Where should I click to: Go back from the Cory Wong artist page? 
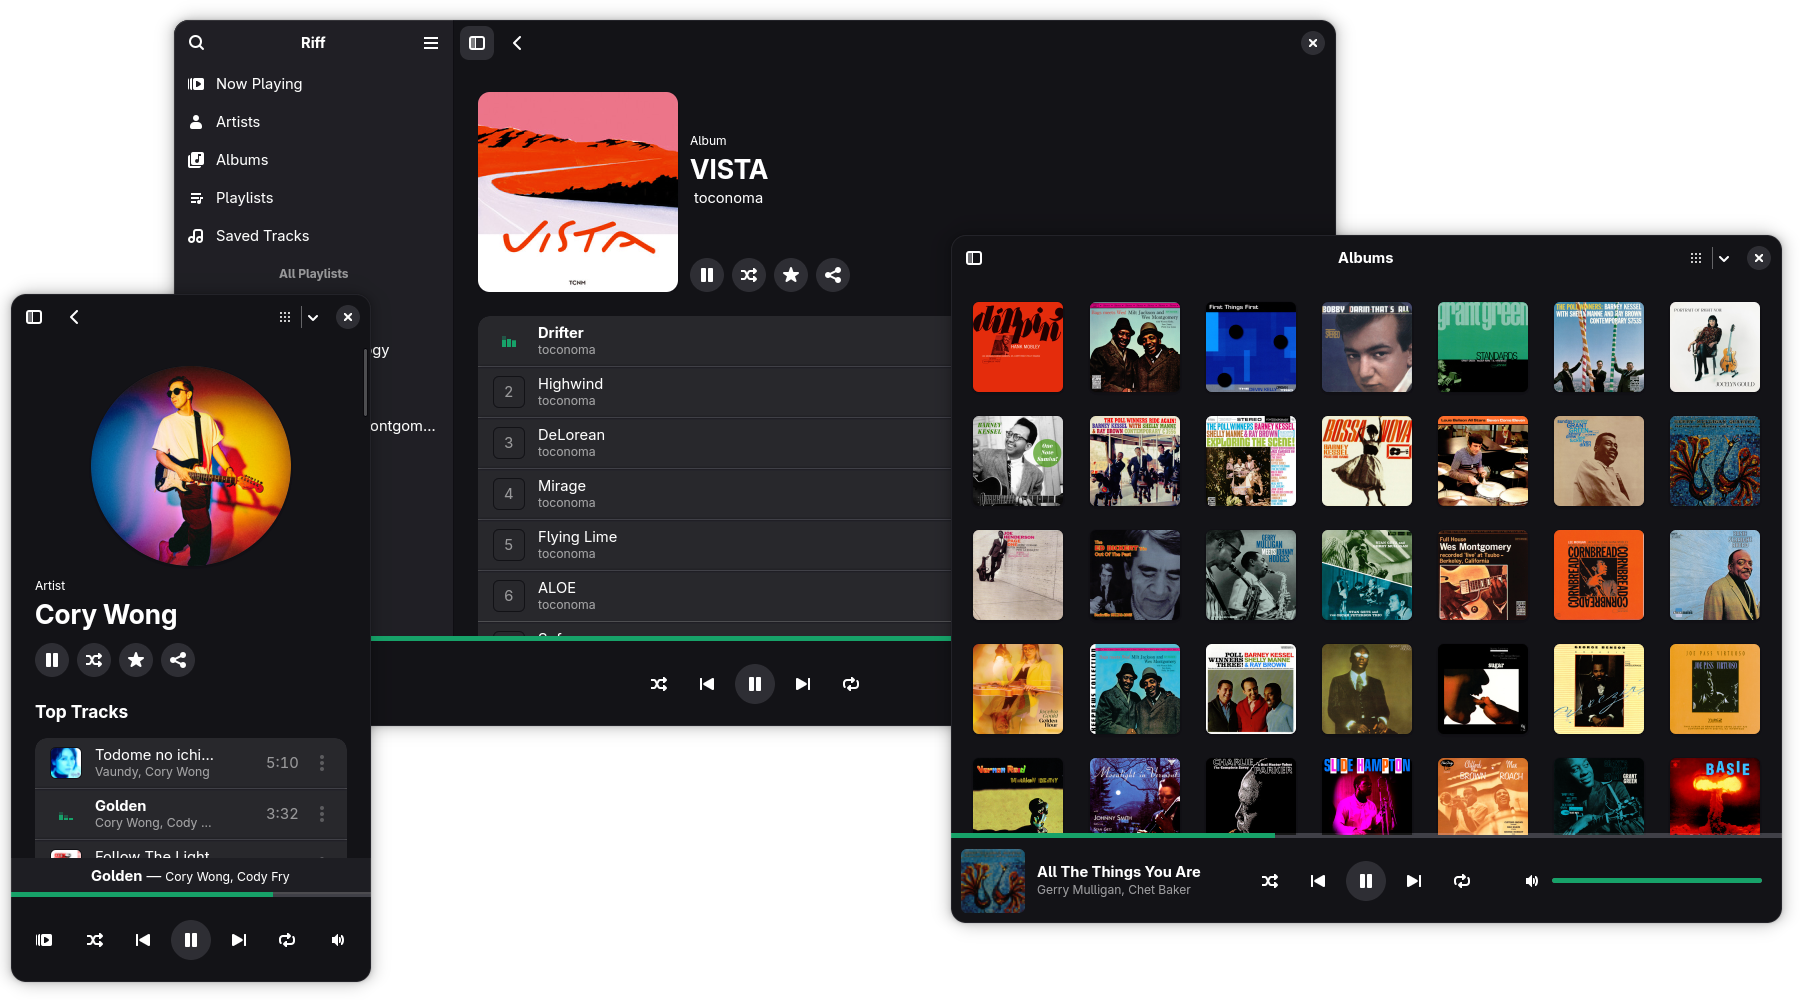click(74, 317)
